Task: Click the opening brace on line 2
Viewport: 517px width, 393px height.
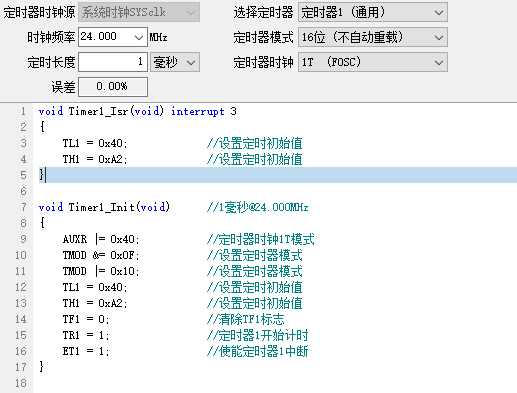Action: coord(42,127)
